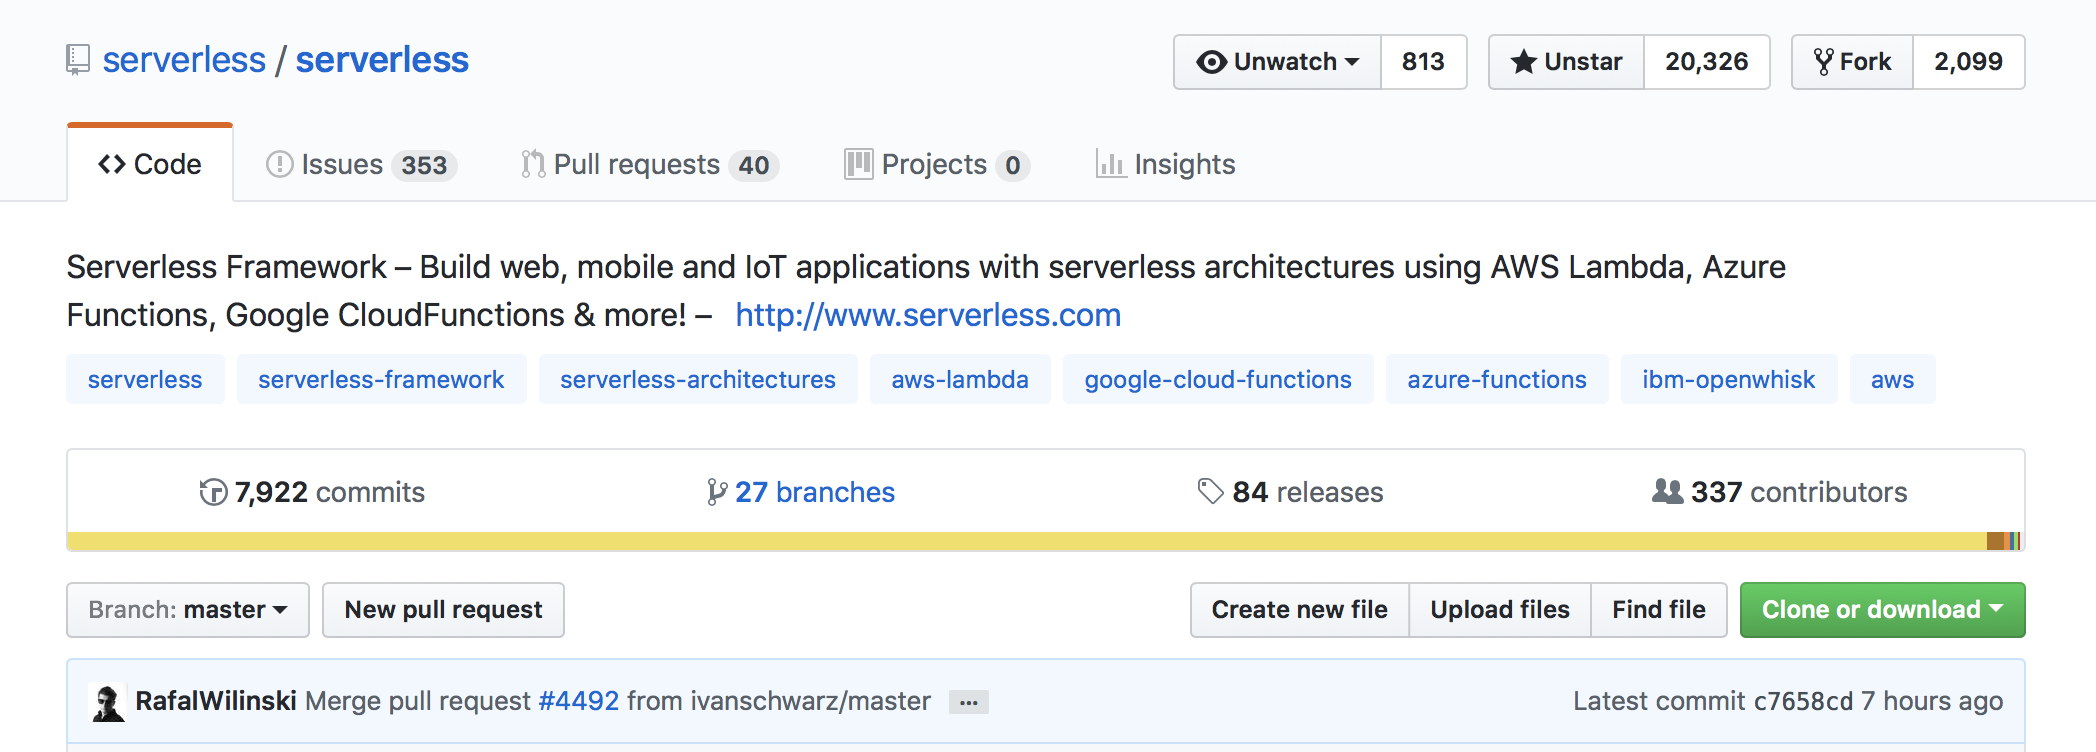The width and height of the screenshot is (2096, 752).
Task: Click the '7 hours ago' timestamp
Action: [x=1932, y=701]
